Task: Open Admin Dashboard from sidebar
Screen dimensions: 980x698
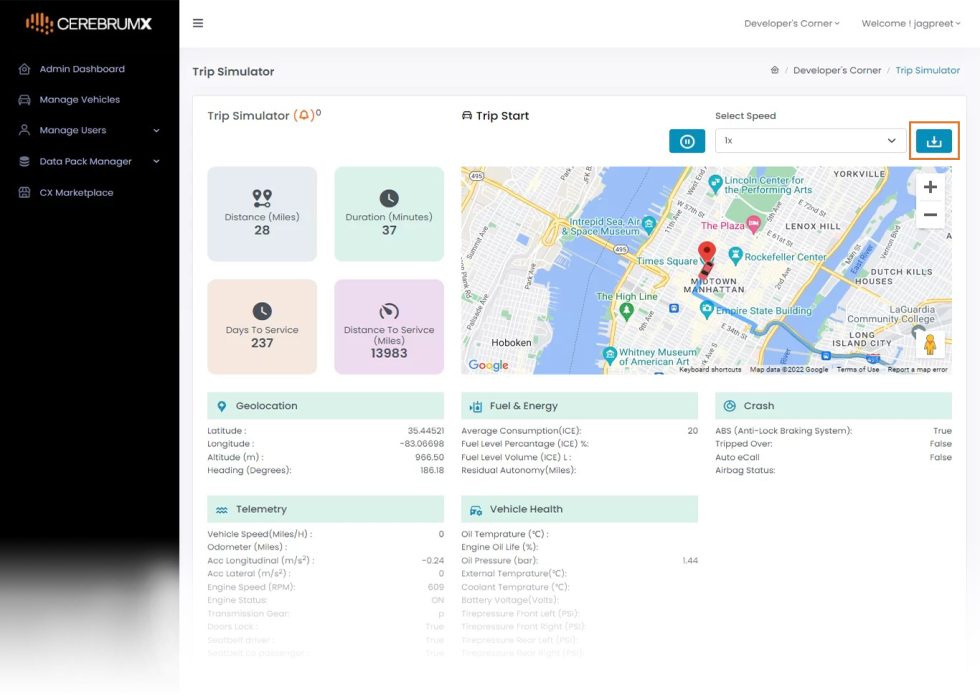Action: coord(81,70)
